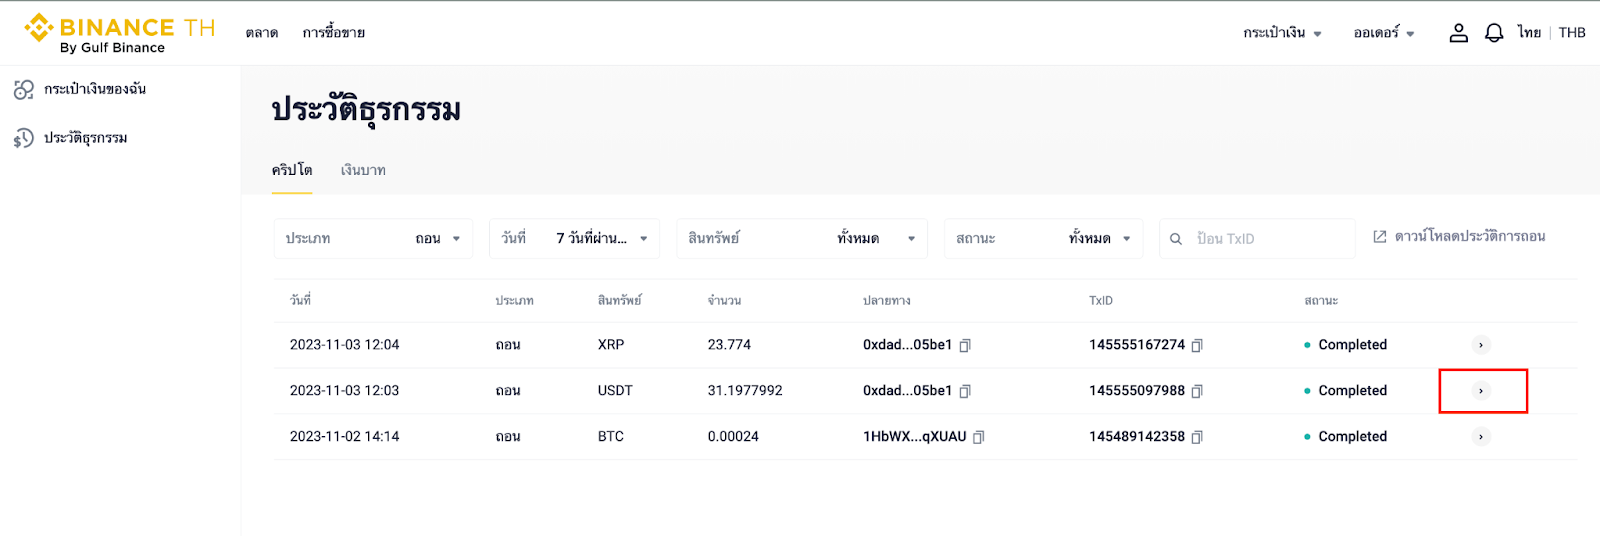The width and height of the screenshot is (1600, 536).
Task: Open the สินทรัพย์ asset filter dropdown
Action: coord(801,239)
